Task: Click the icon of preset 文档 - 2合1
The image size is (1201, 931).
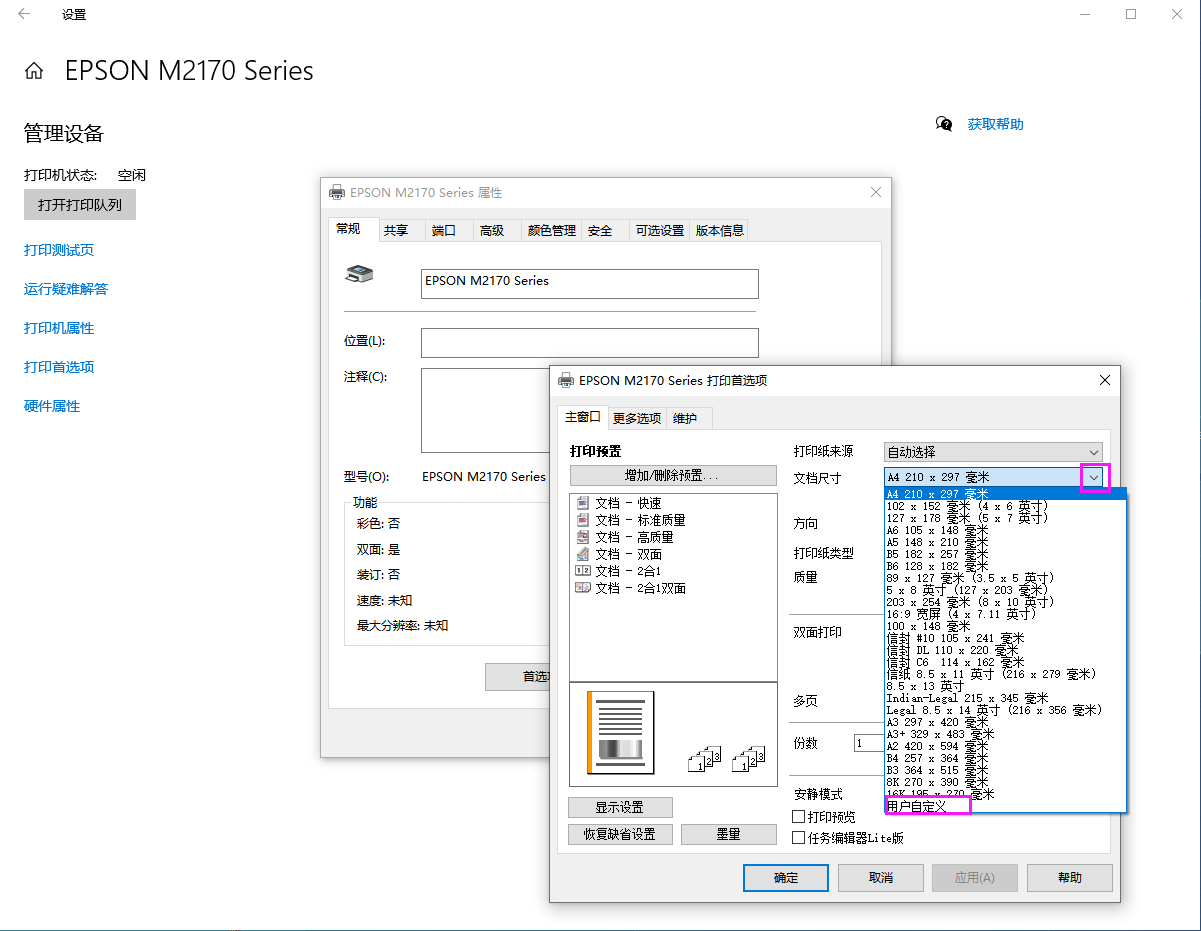Action: (582, 571)
